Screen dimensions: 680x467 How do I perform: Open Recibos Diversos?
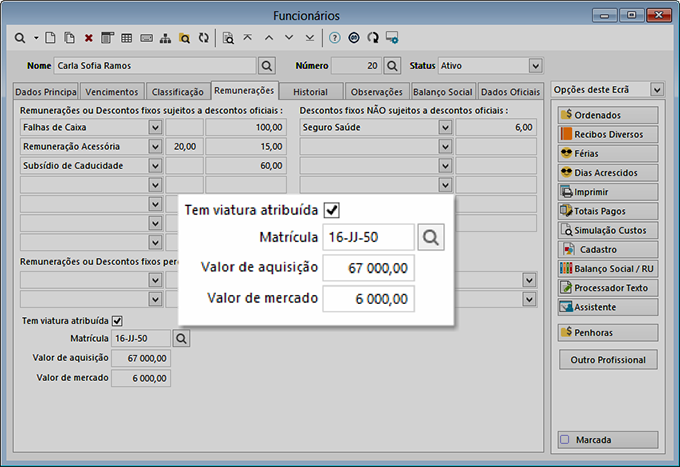[608, 134]
